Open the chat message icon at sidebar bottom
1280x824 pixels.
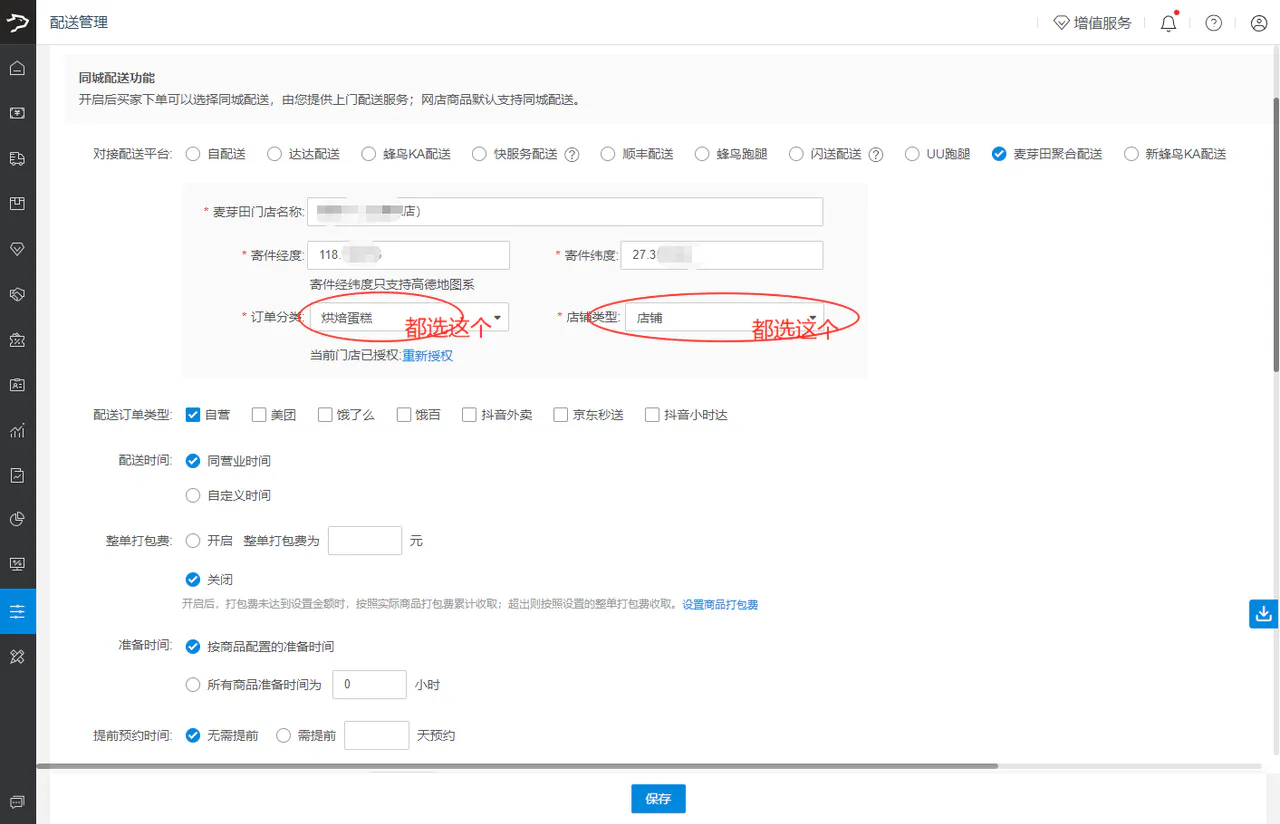(17, 802)
